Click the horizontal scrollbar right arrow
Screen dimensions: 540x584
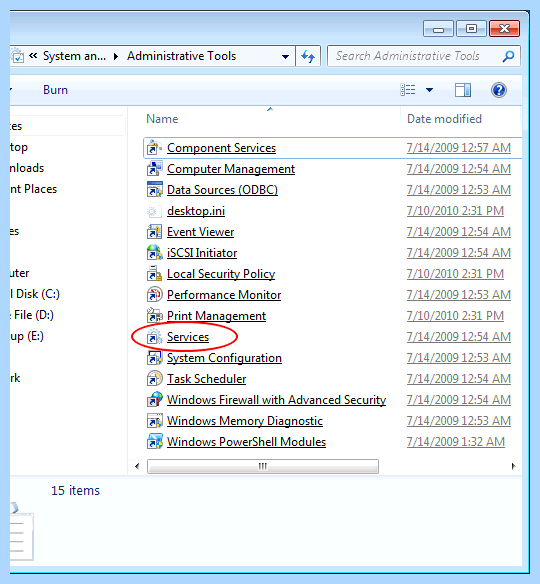(x=513, y=466)
